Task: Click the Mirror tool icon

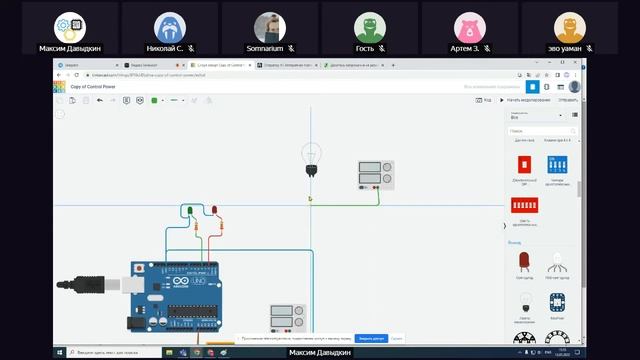Action: tap(209, 100)
